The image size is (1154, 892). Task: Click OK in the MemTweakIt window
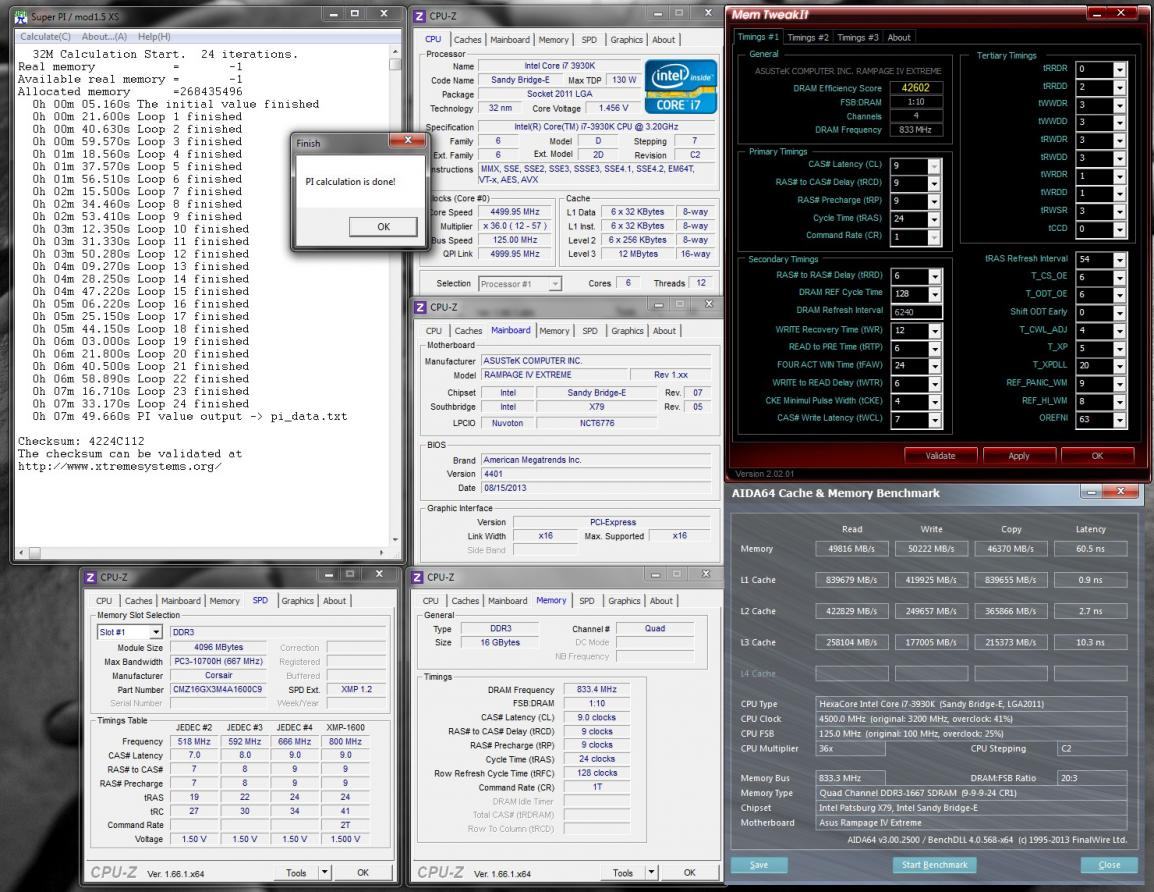pyautogui.click(x=1097, y=456)
